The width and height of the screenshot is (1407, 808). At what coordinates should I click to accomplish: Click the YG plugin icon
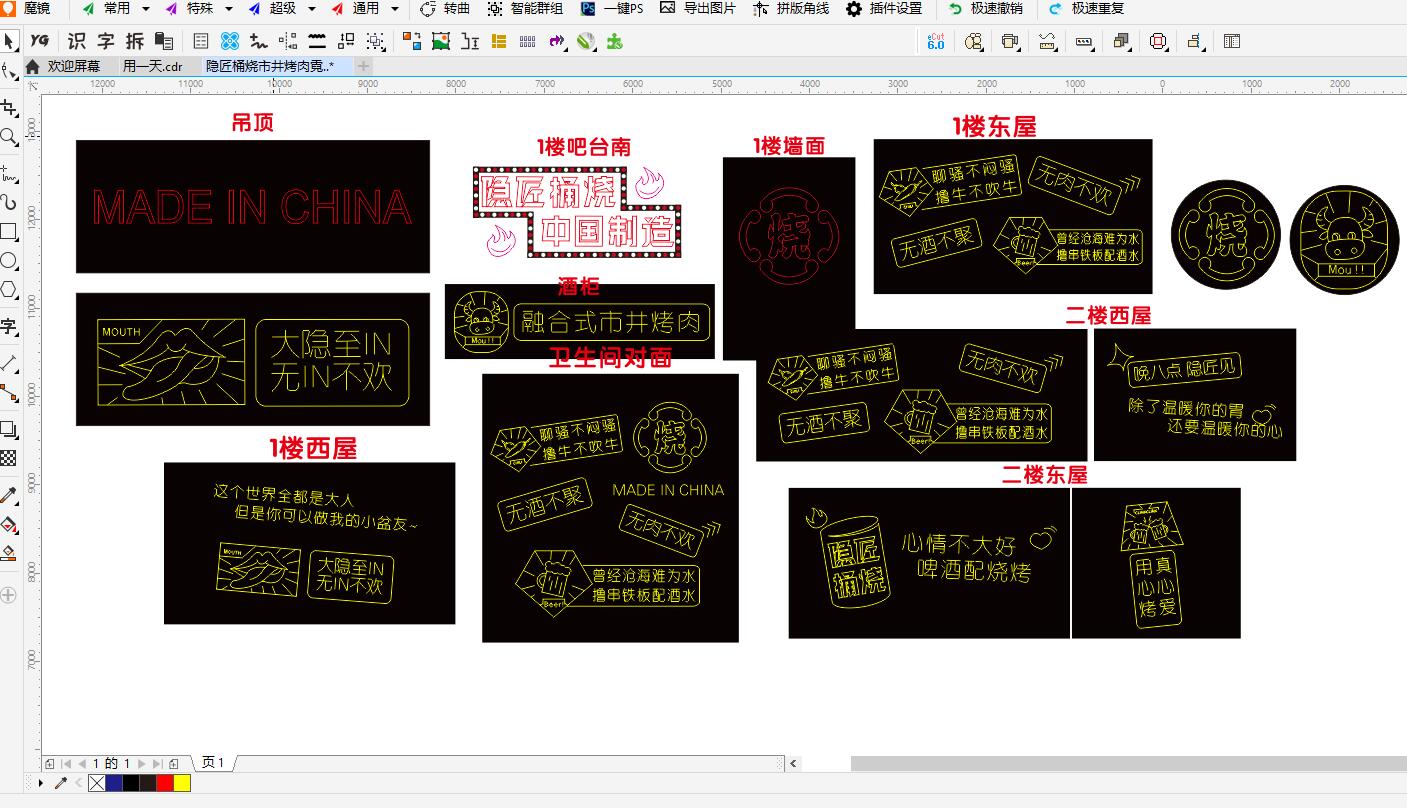[x=39, y=41]
